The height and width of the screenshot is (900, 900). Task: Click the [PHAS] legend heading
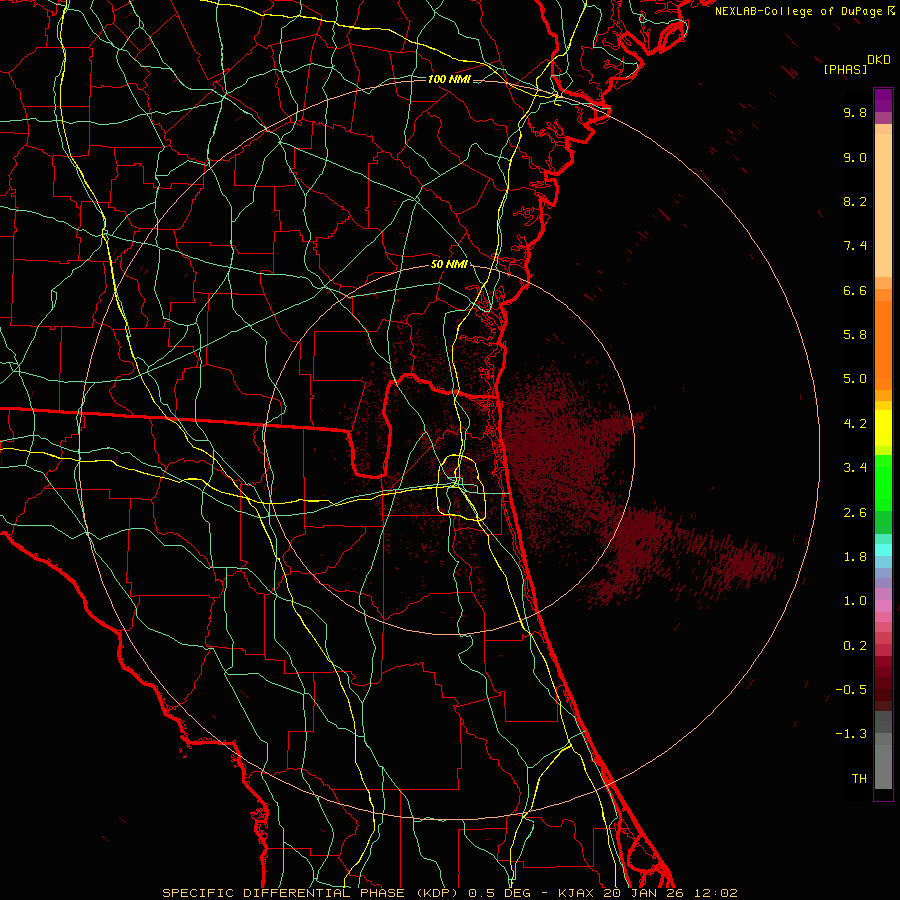pyautogui.click(x=845, y=70)
